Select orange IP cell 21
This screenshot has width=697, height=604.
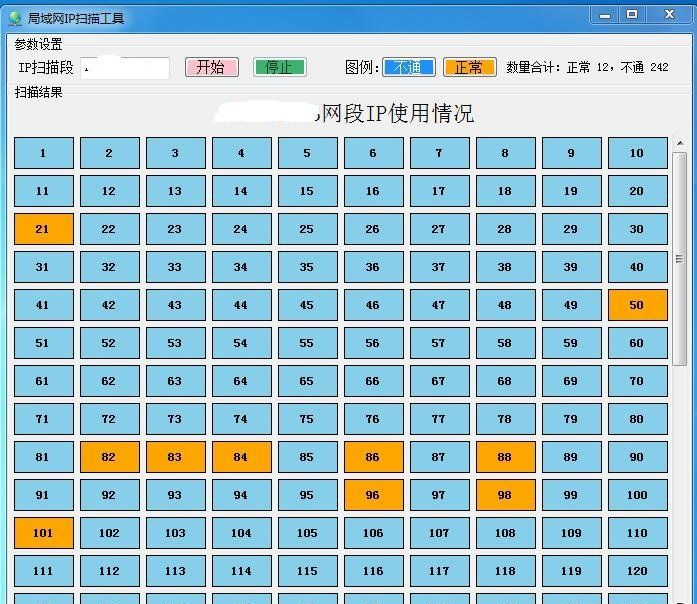pos(43,229)
